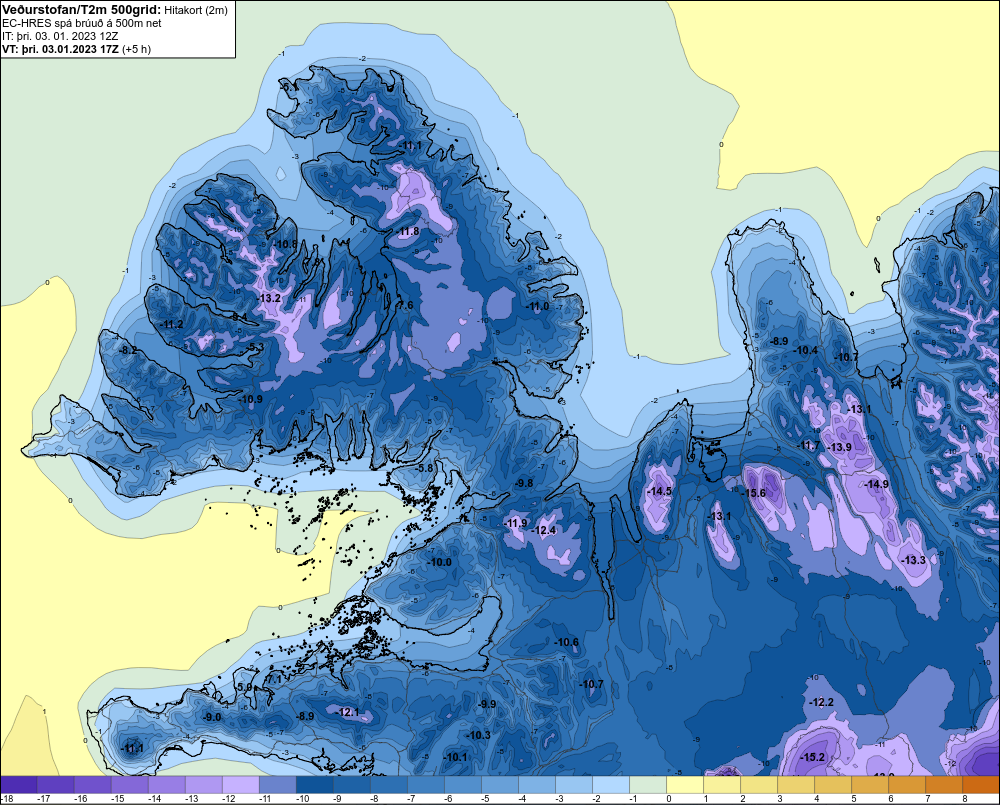Click the -13.9 temperature label
Screen dimensions: 1000x805
click(x=839, y=447)
